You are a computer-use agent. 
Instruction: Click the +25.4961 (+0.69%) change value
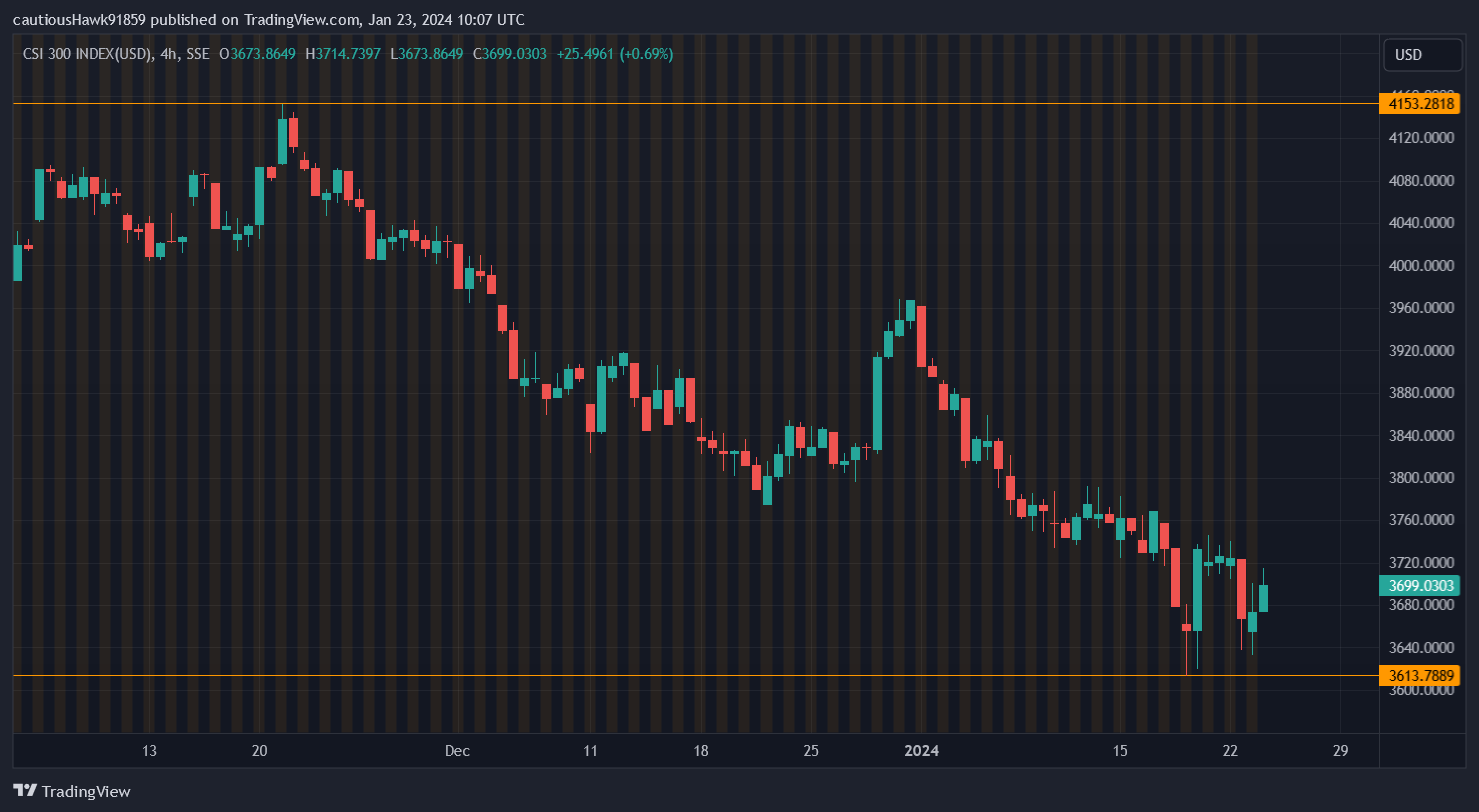[x=613, y=55]
